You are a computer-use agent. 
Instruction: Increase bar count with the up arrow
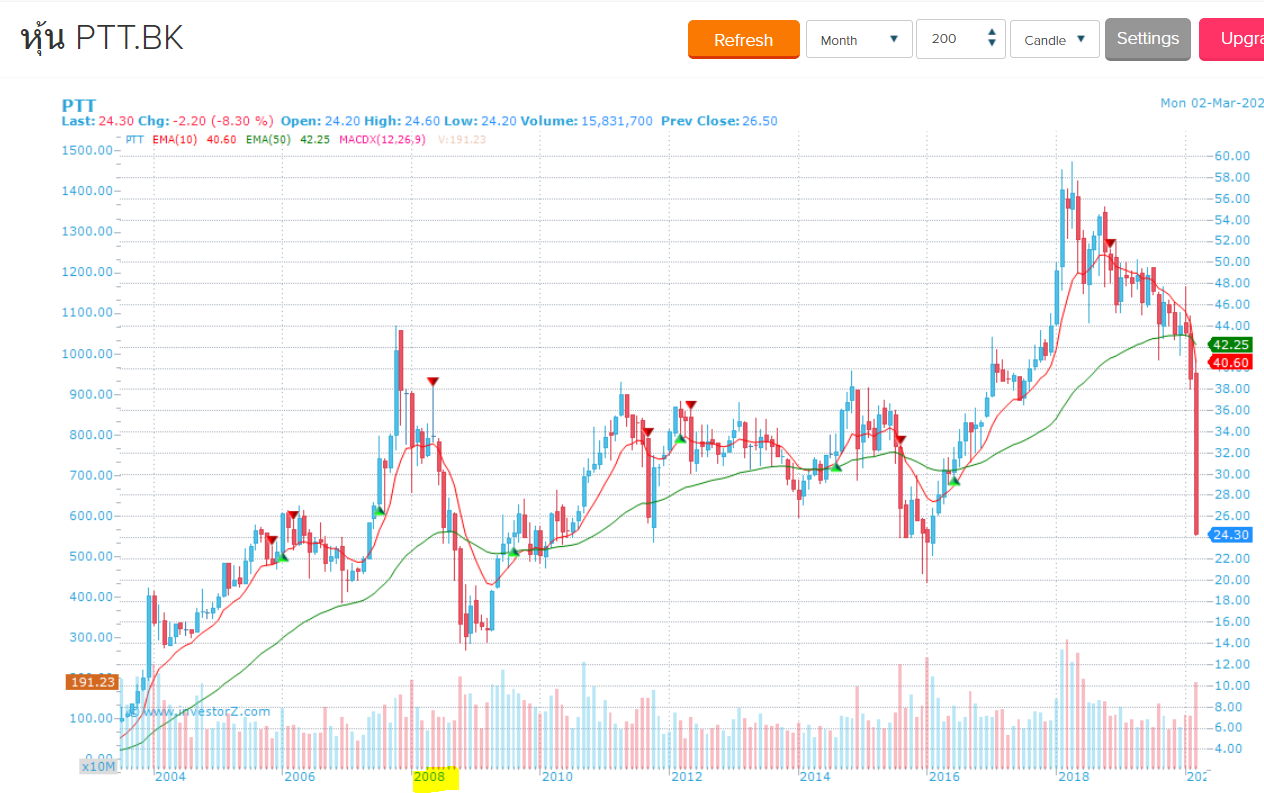(x=991, y=33)
